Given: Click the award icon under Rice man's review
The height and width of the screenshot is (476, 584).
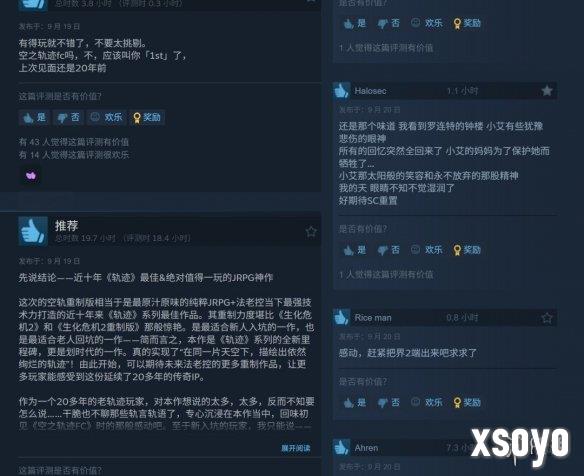Looking at the screenshot, I should pyautogui.click(x=457, y=403).
